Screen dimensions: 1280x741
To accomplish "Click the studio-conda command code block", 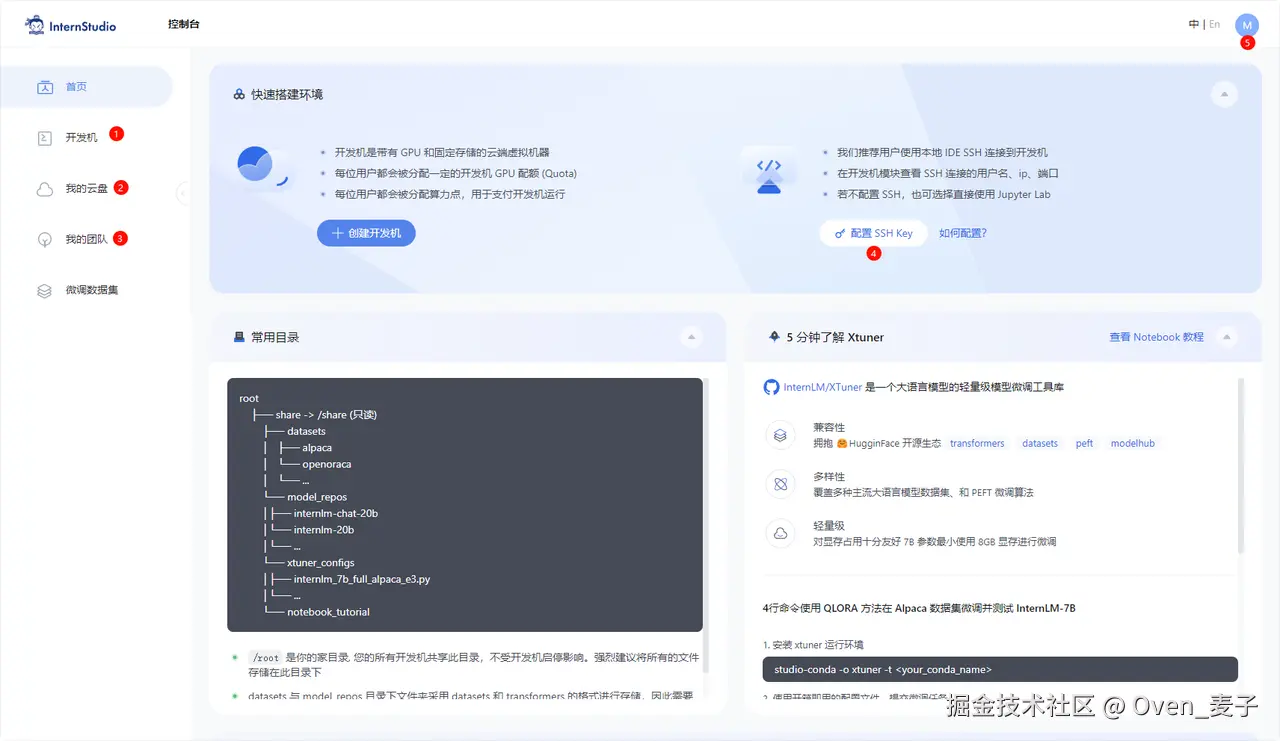I will click(x=1000, y=669).
